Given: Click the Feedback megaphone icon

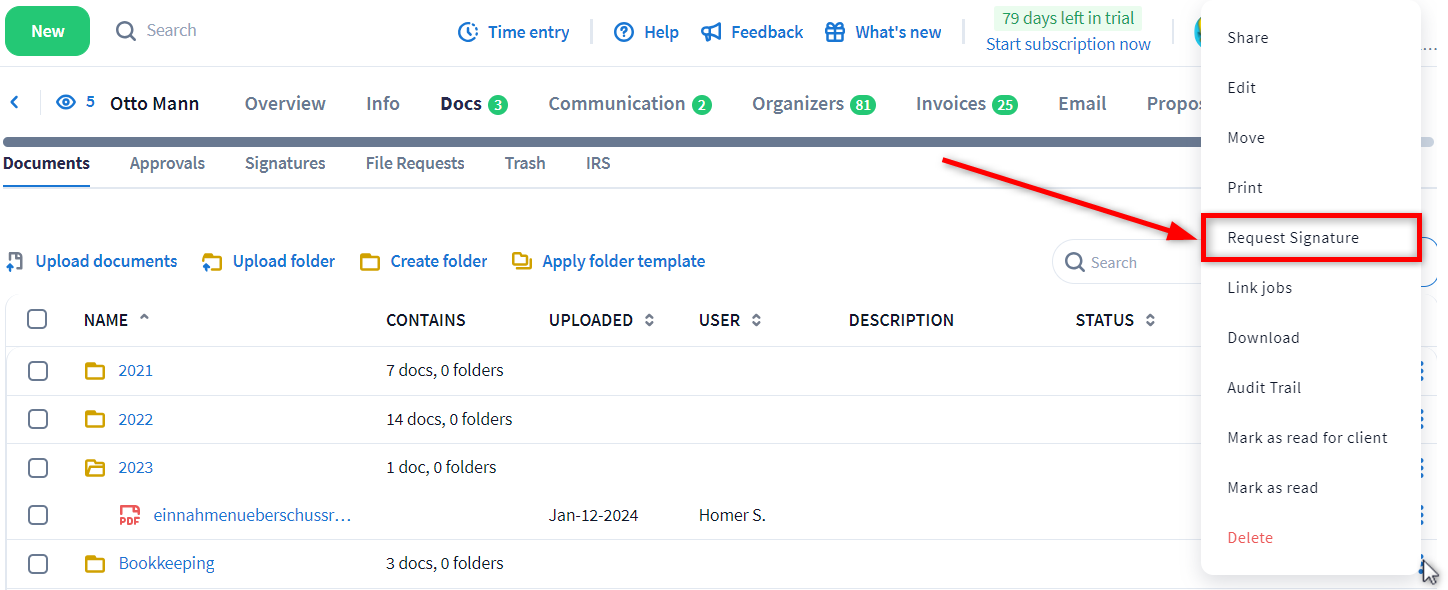Looking at the screenshot, I should 711,32.
